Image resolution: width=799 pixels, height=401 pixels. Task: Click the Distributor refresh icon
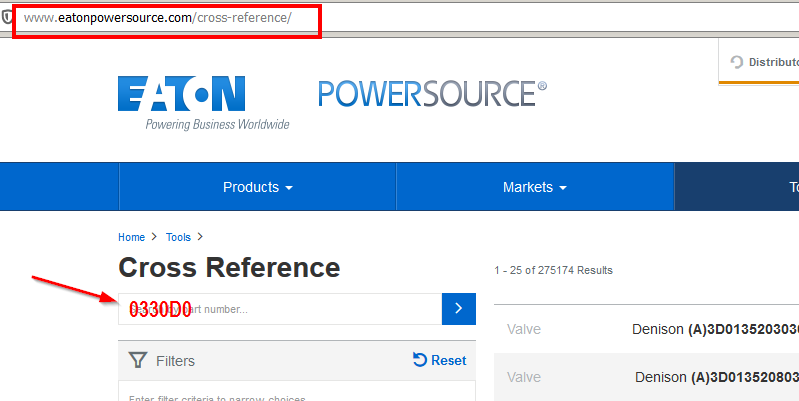(737, 62)
